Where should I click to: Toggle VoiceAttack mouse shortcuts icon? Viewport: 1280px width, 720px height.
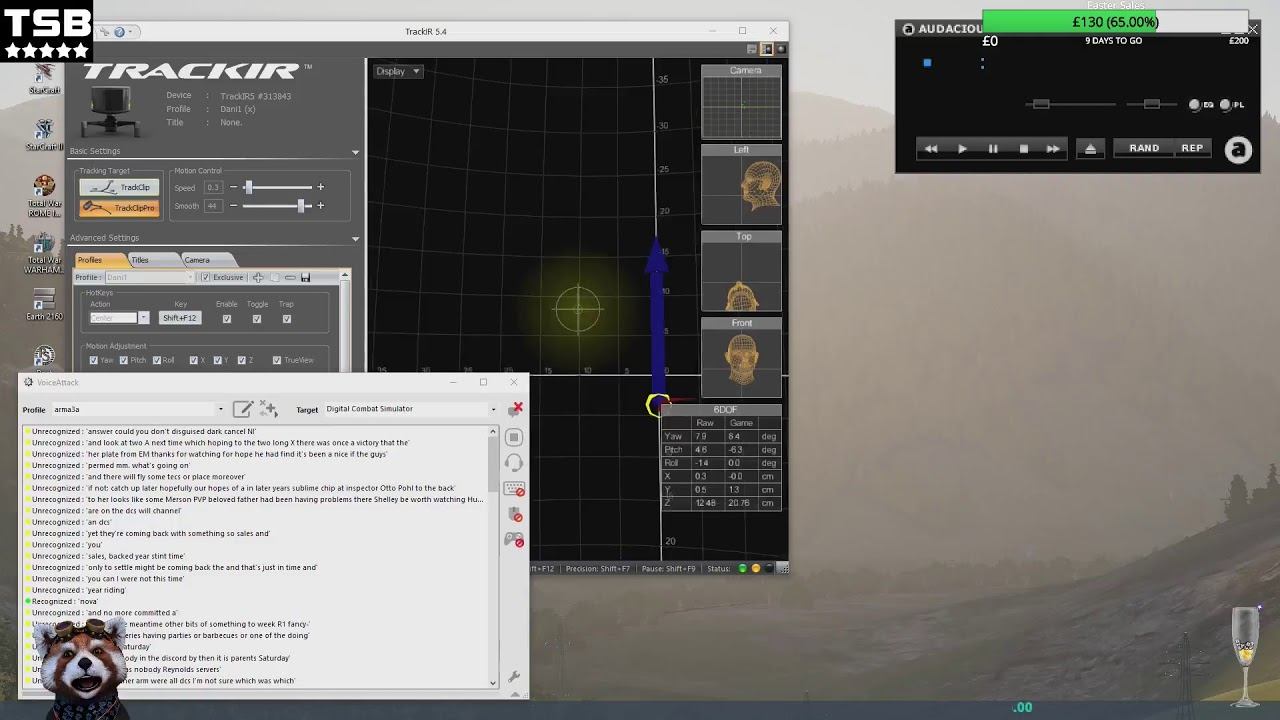pyautogui.click(x=516, y=514)
